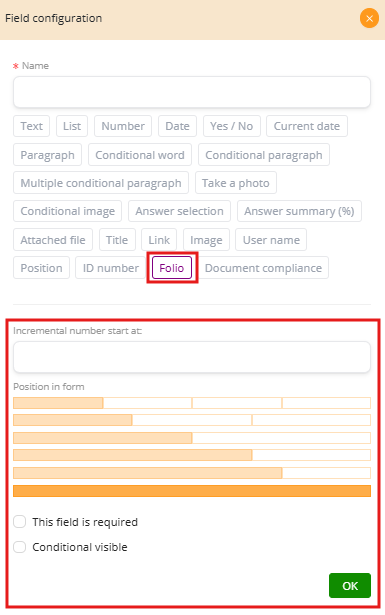The image size is (385, 615).
Task: Select the Take a photo field type
Action: 236,183
